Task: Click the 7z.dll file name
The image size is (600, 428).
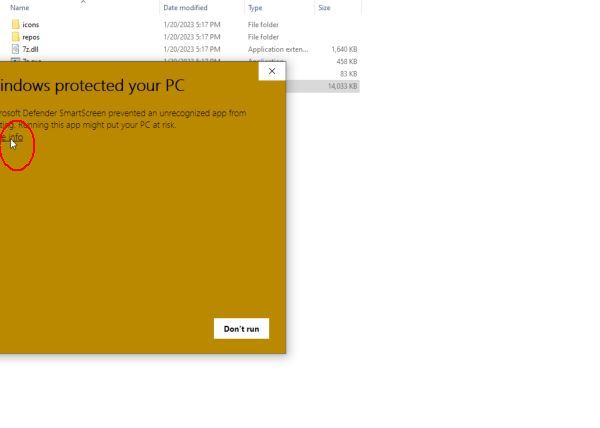Action: [x=30, y=49]
